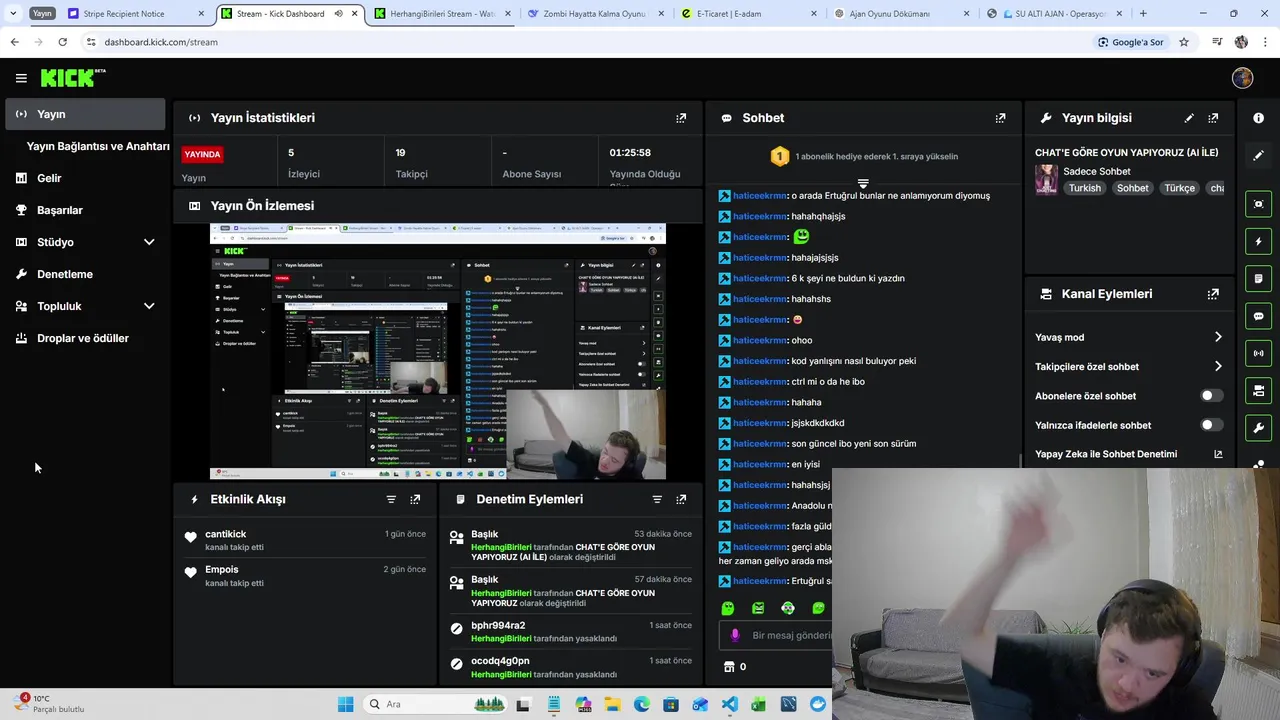Open the Windows Start button

(346, 704)
